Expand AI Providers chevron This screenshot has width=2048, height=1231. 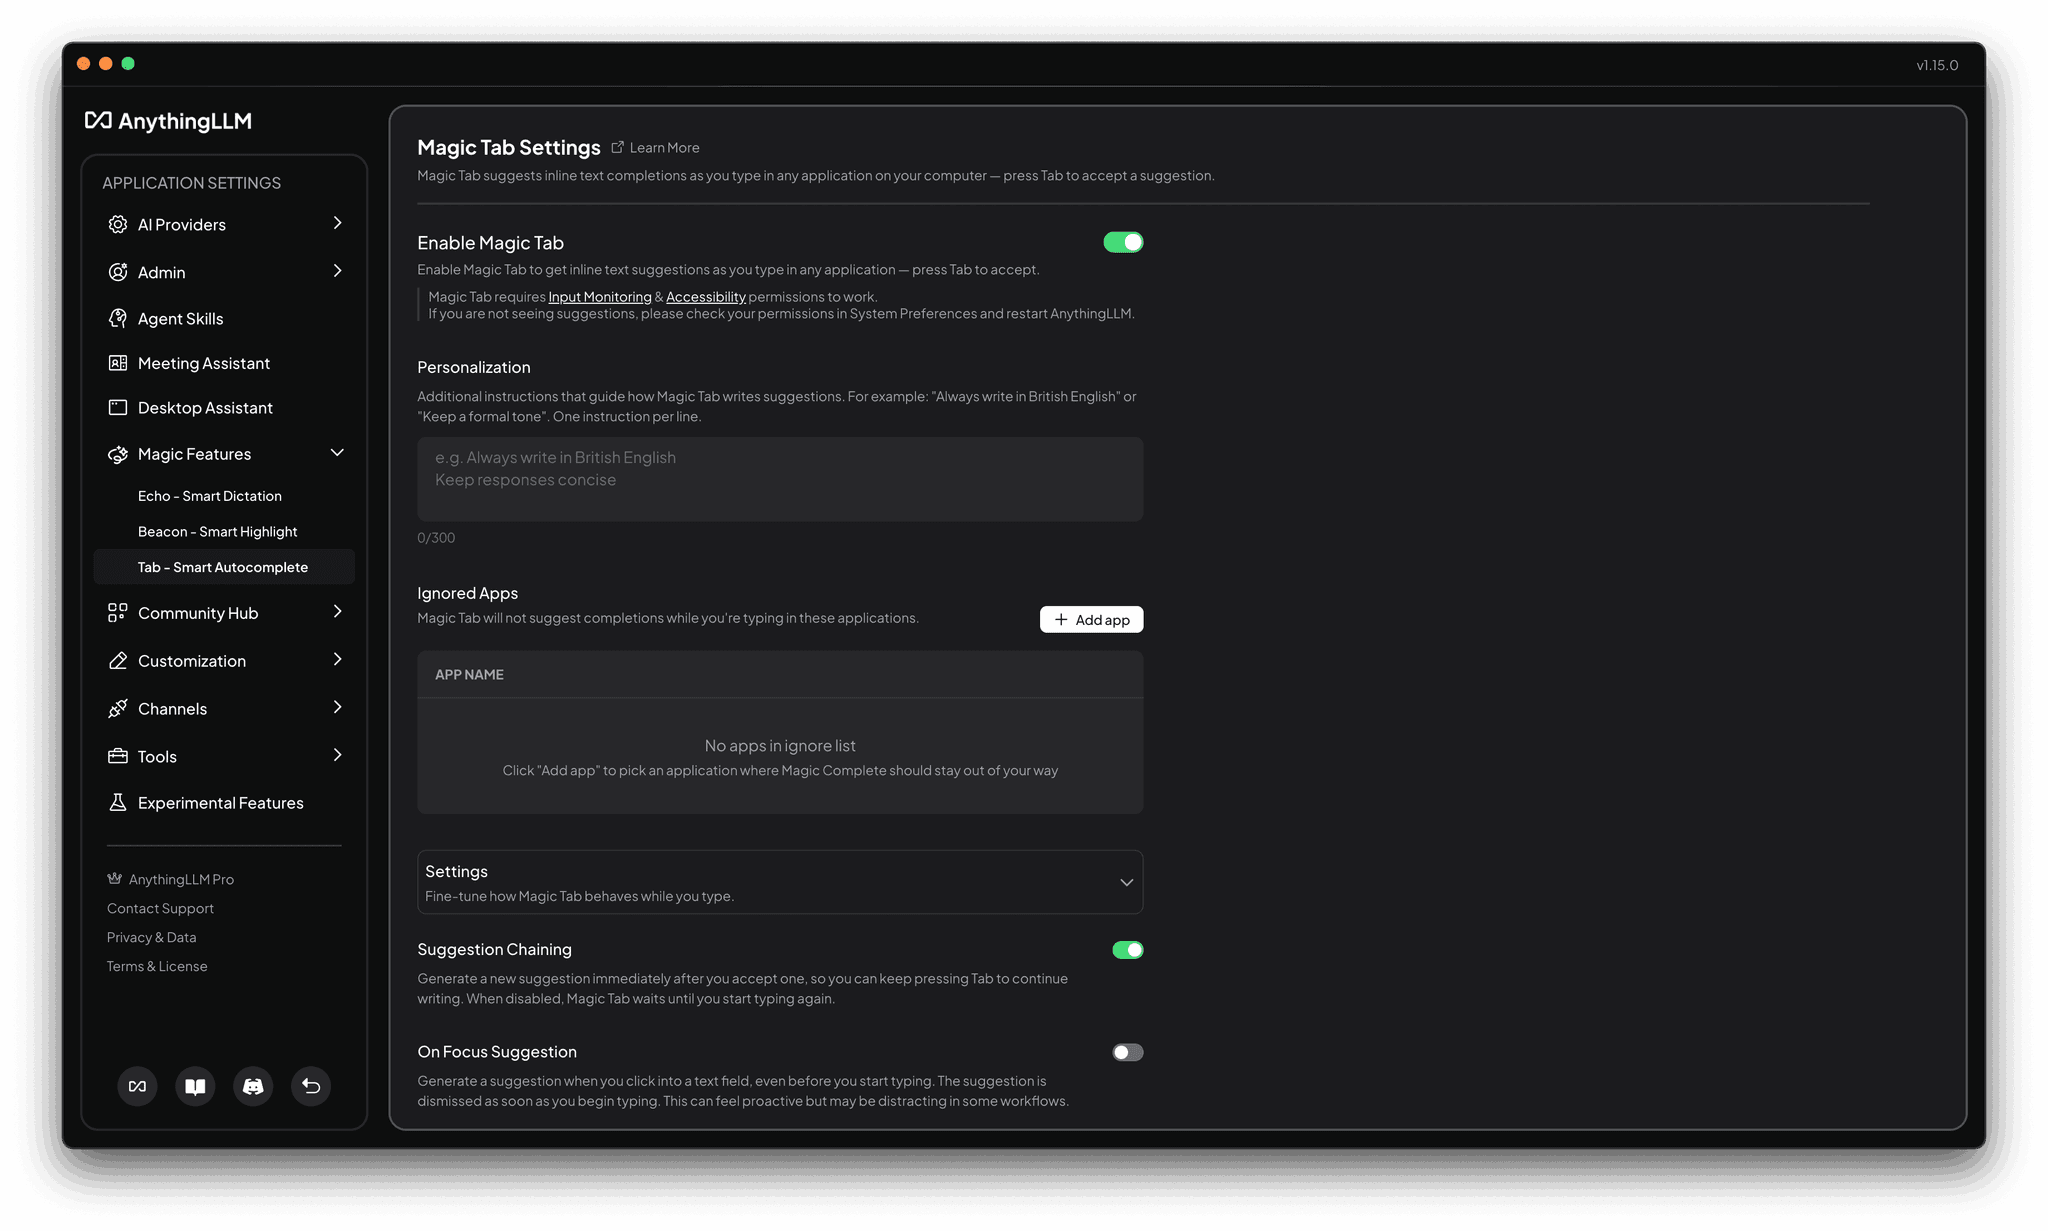tap(337, 223)
